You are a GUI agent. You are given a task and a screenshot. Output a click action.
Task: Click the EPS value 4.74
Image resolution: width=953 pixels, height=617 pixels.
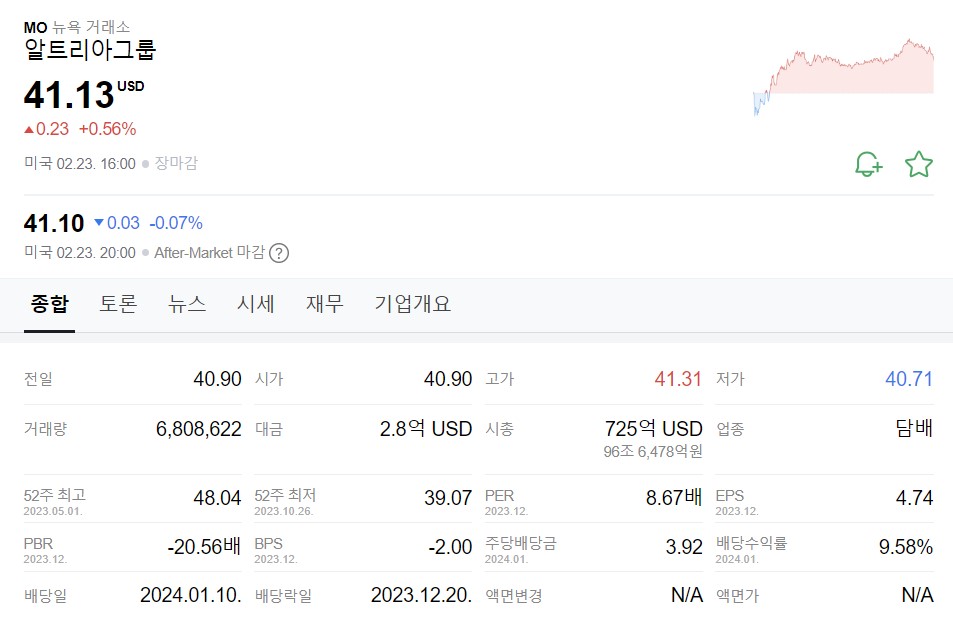(x=914, y=498)
